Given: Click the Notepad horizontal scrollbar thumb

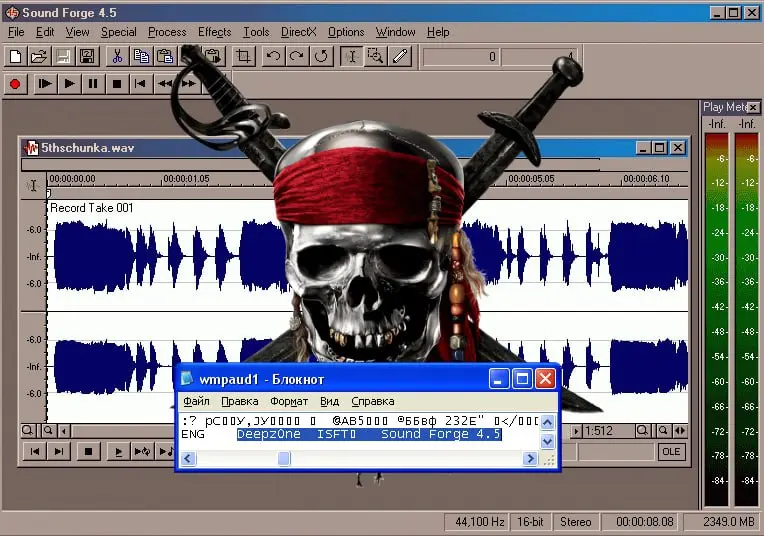Looking at the screenshot, I should pos(284,458).
